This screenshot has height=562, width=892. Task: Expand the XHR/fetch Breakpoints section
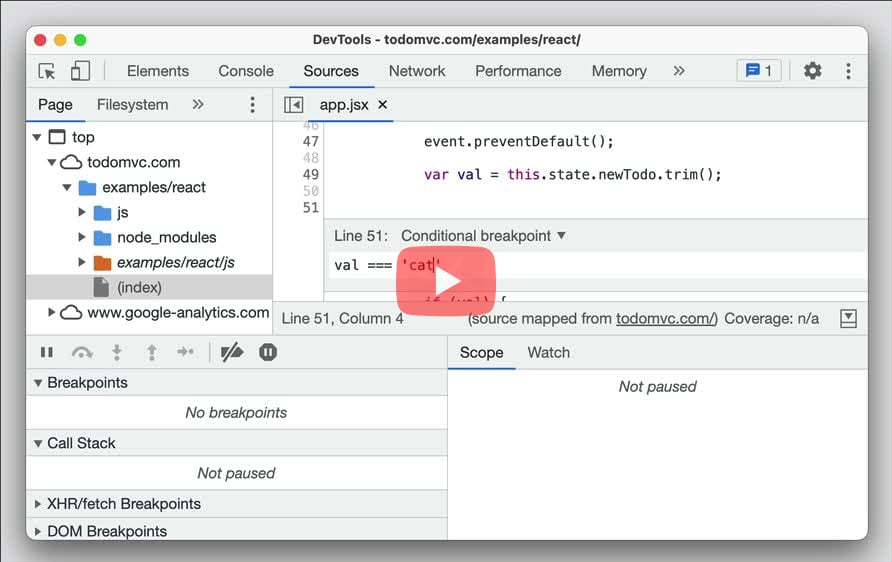click(x=38, y=504)
